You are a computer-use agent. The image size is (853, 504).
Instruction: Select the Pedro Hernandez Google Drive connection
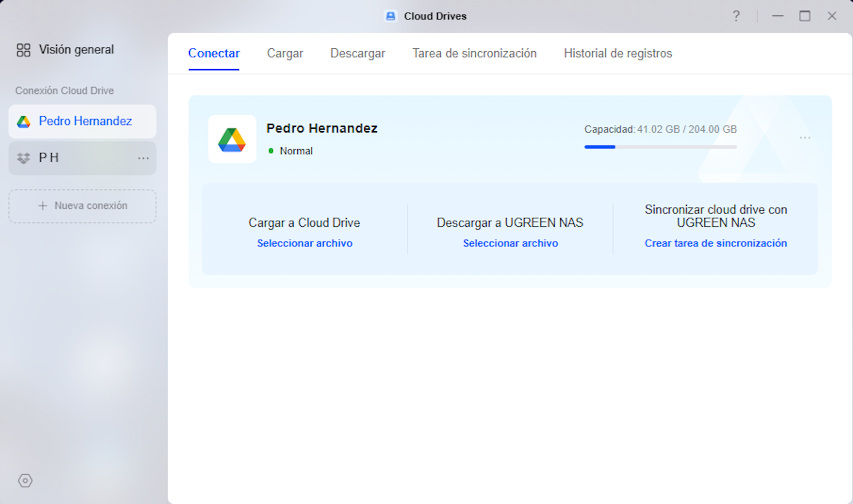click(82, 121)
